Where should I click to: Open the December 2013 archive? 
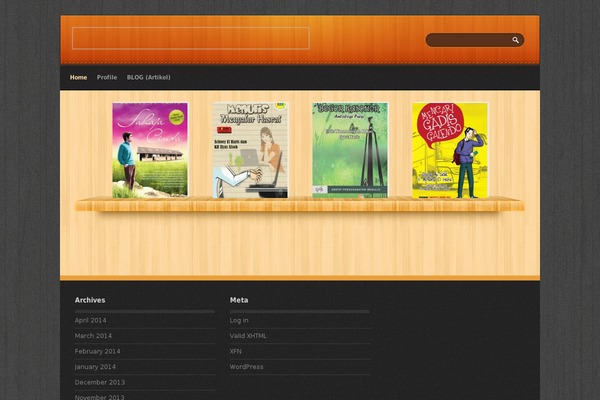[x=100, y=382]
